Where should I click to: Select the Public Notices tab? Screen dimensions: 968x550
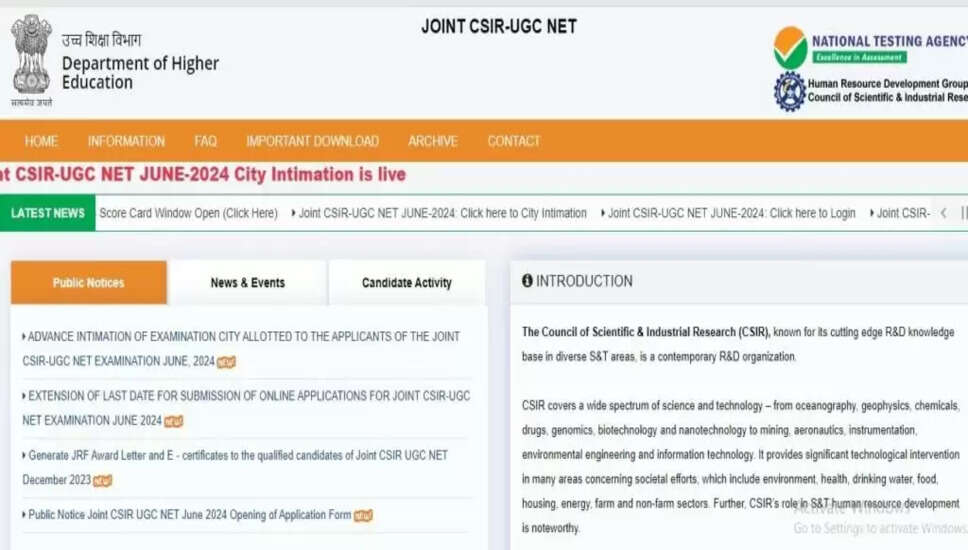tap(88, 283)
